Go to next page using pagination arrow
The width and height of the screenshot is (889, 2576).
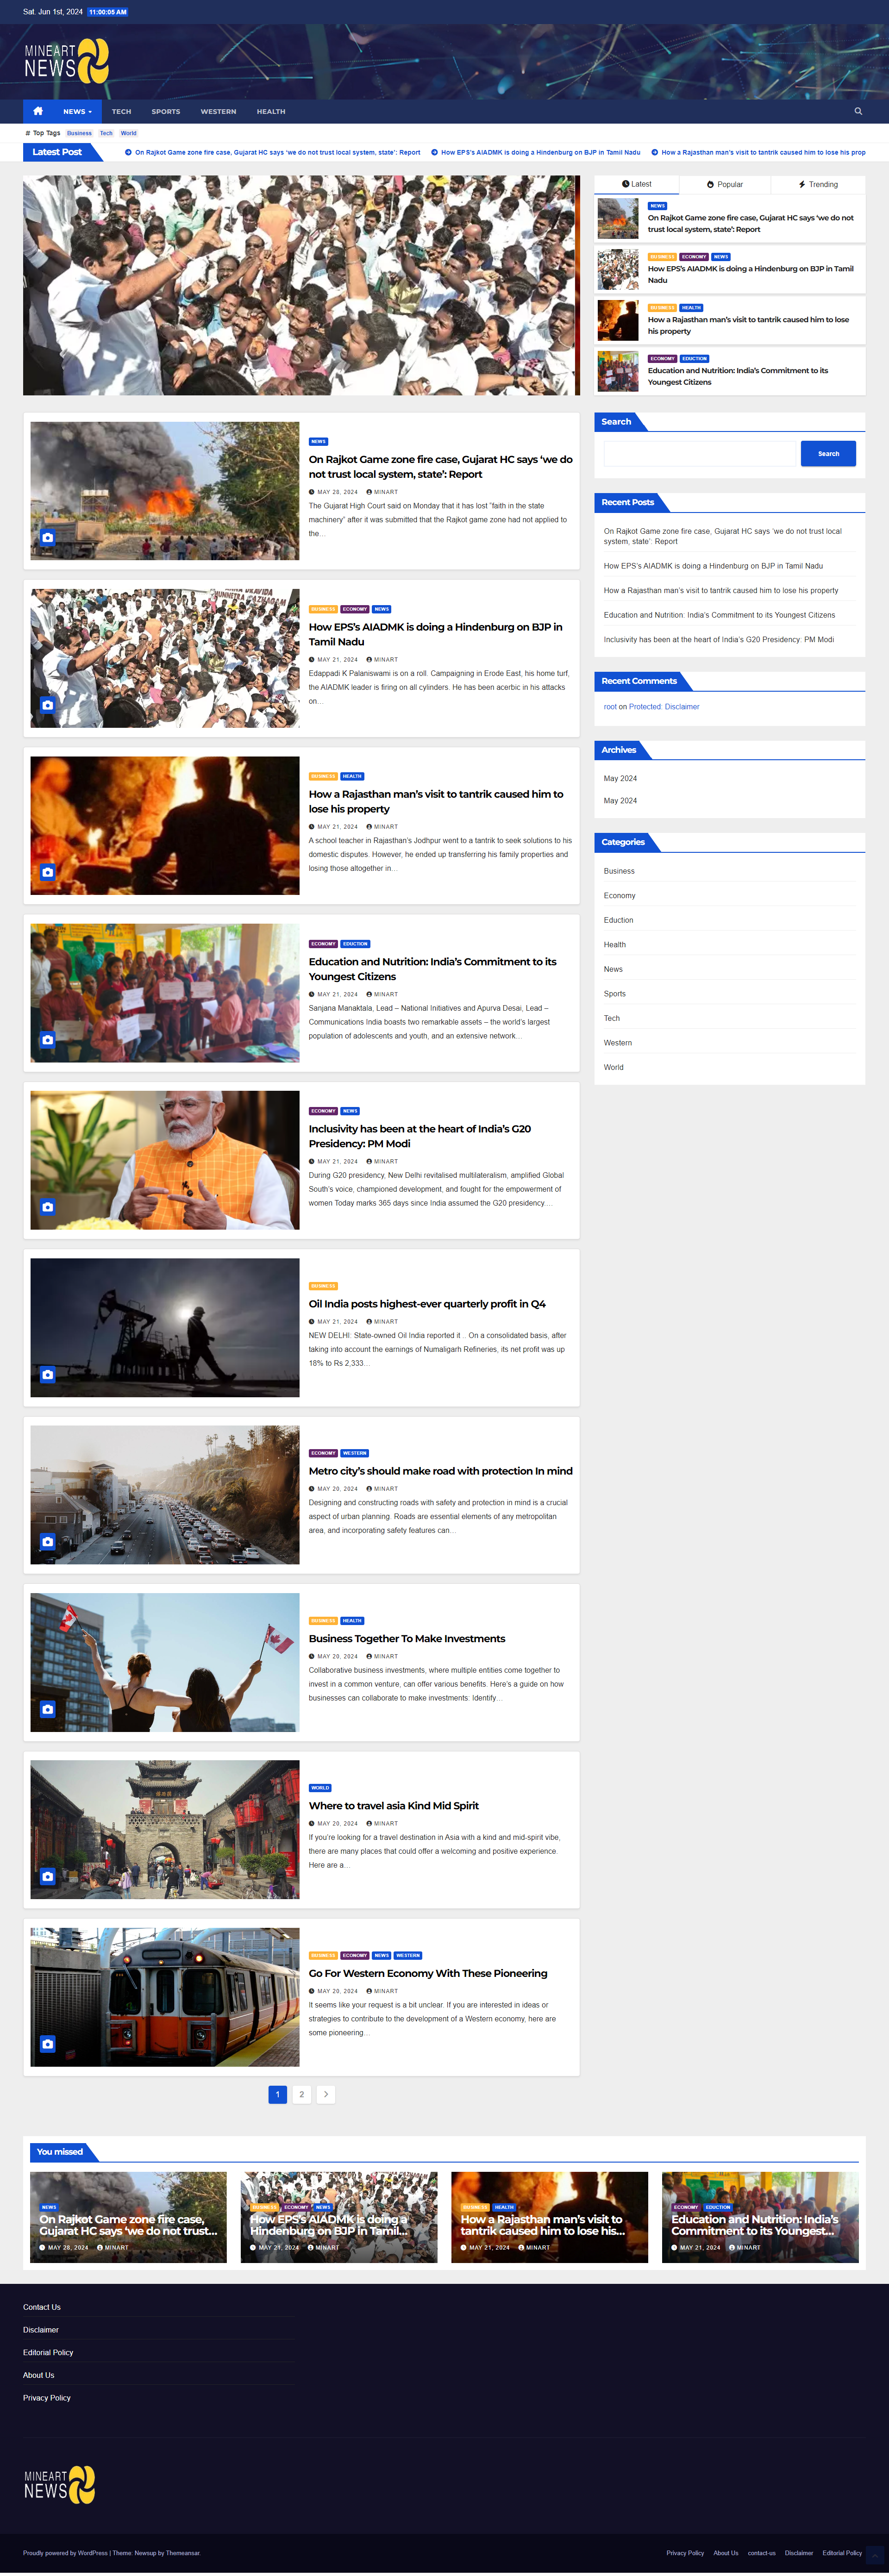click(326, 2094)
